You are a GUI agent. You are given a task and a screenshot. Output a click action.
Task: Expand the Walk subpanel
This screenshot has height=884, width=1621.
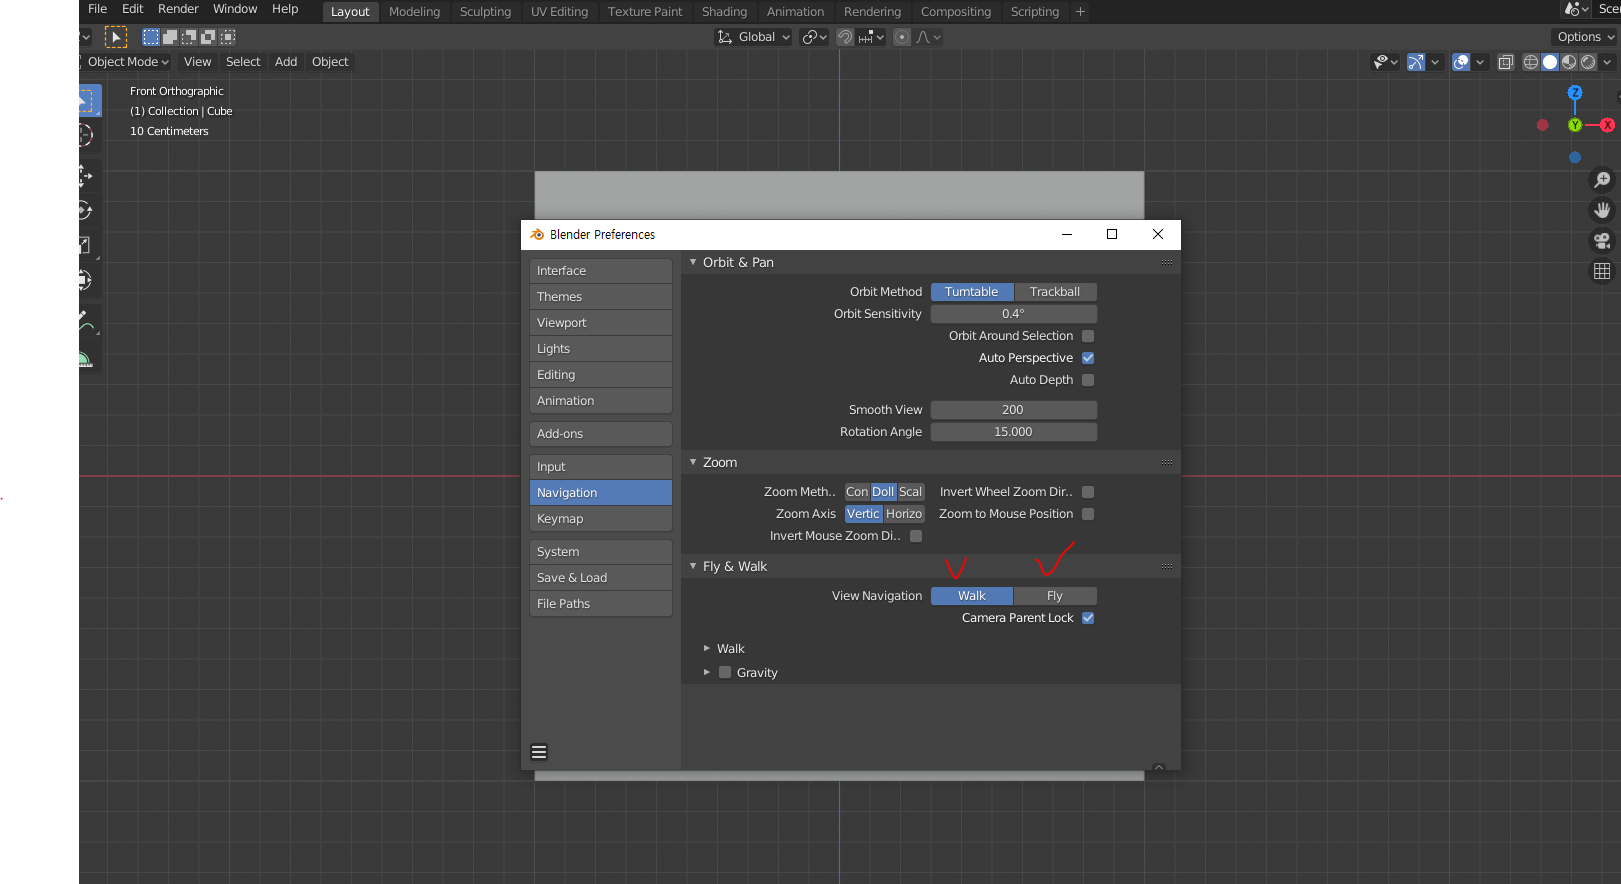click(x=707, y=648)
